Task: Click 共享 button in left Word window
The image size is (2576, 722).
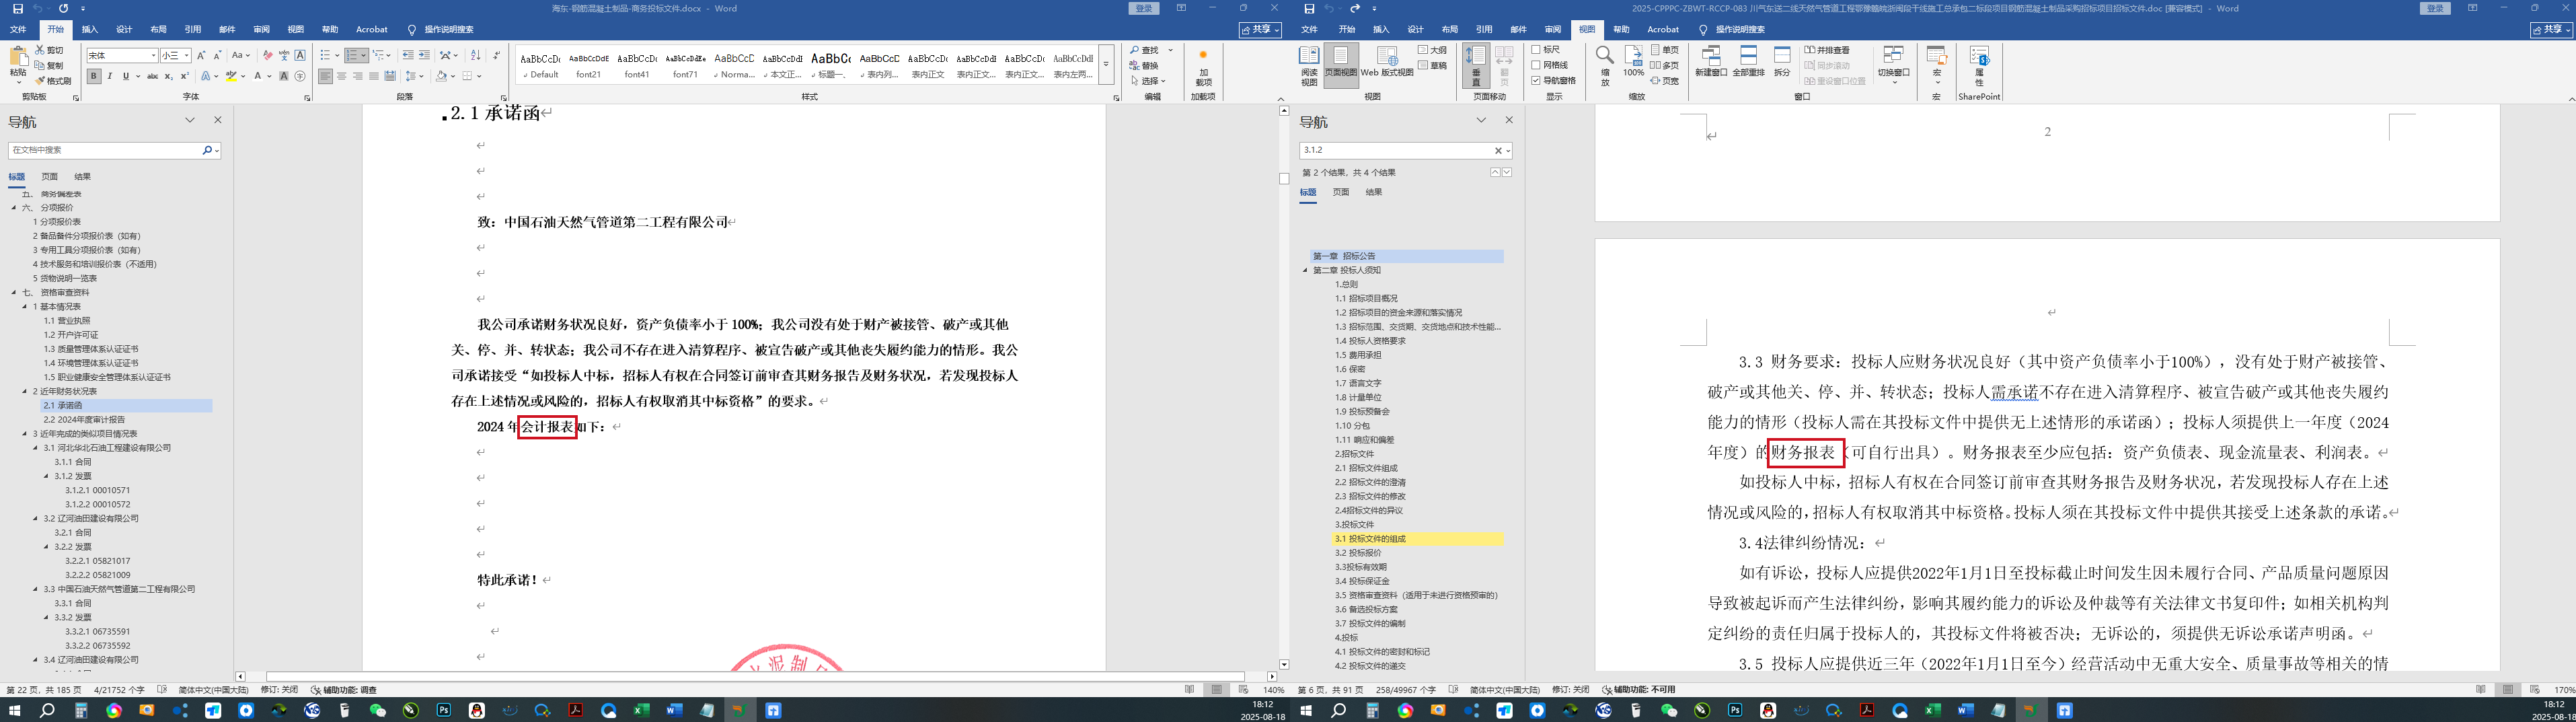Action: (1260, 30)
